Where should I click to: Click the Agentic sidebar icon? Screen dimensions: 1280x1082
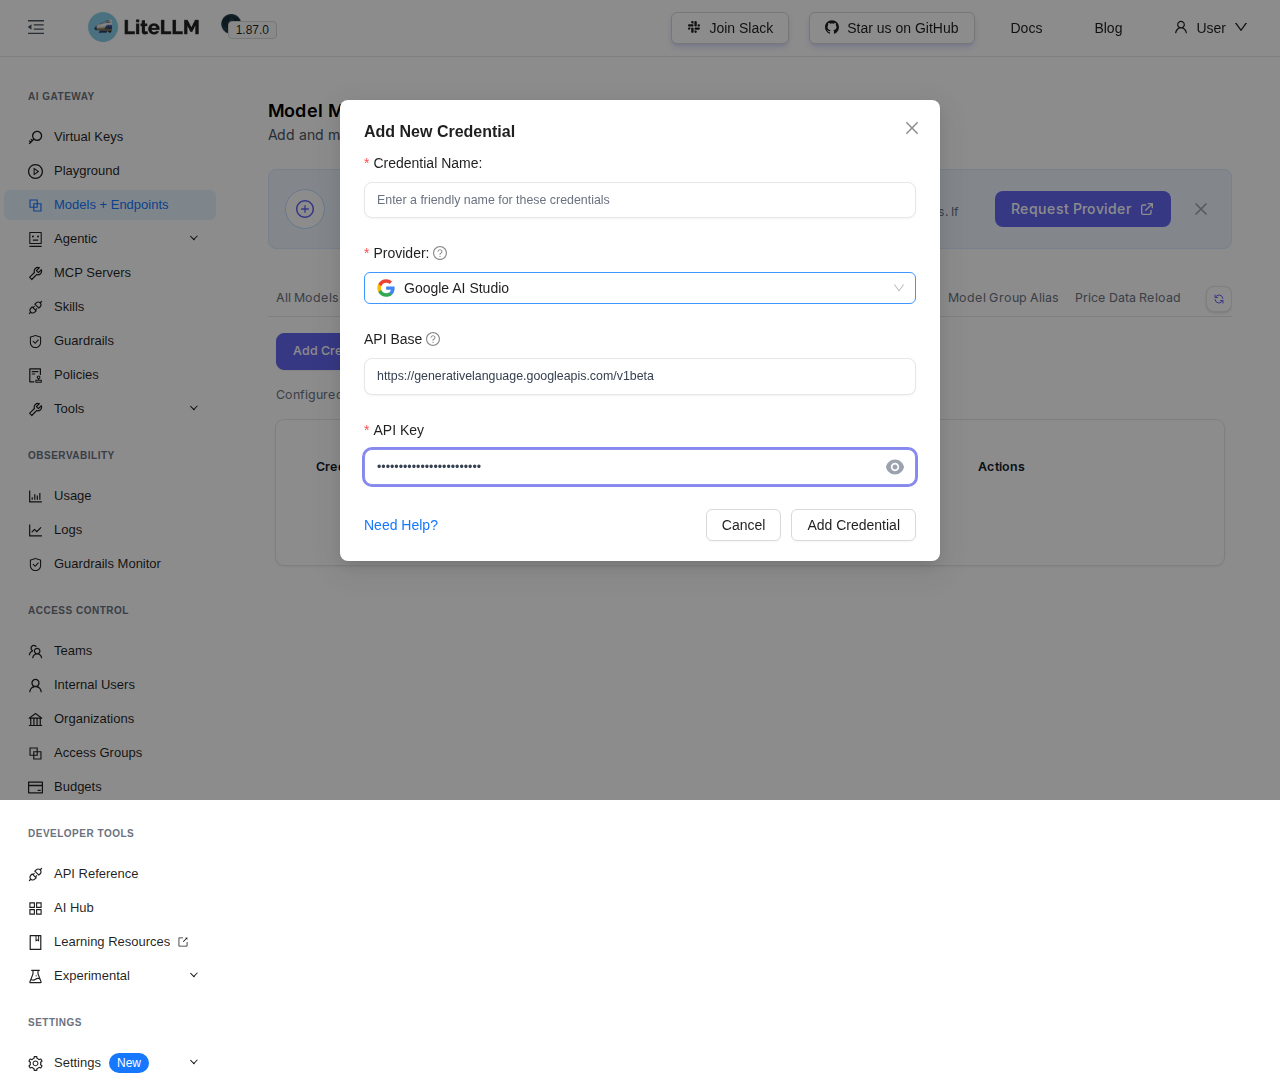pyautogui.click(x=36, y=239)
